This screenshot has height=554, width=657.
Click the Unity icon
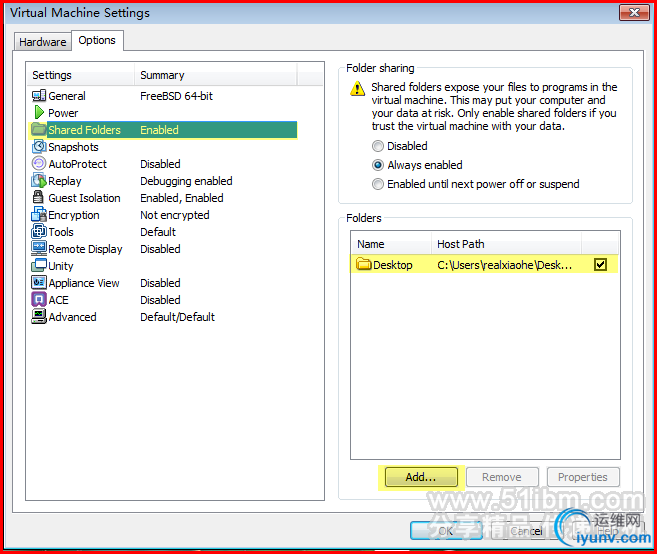(x=39, y=265)
